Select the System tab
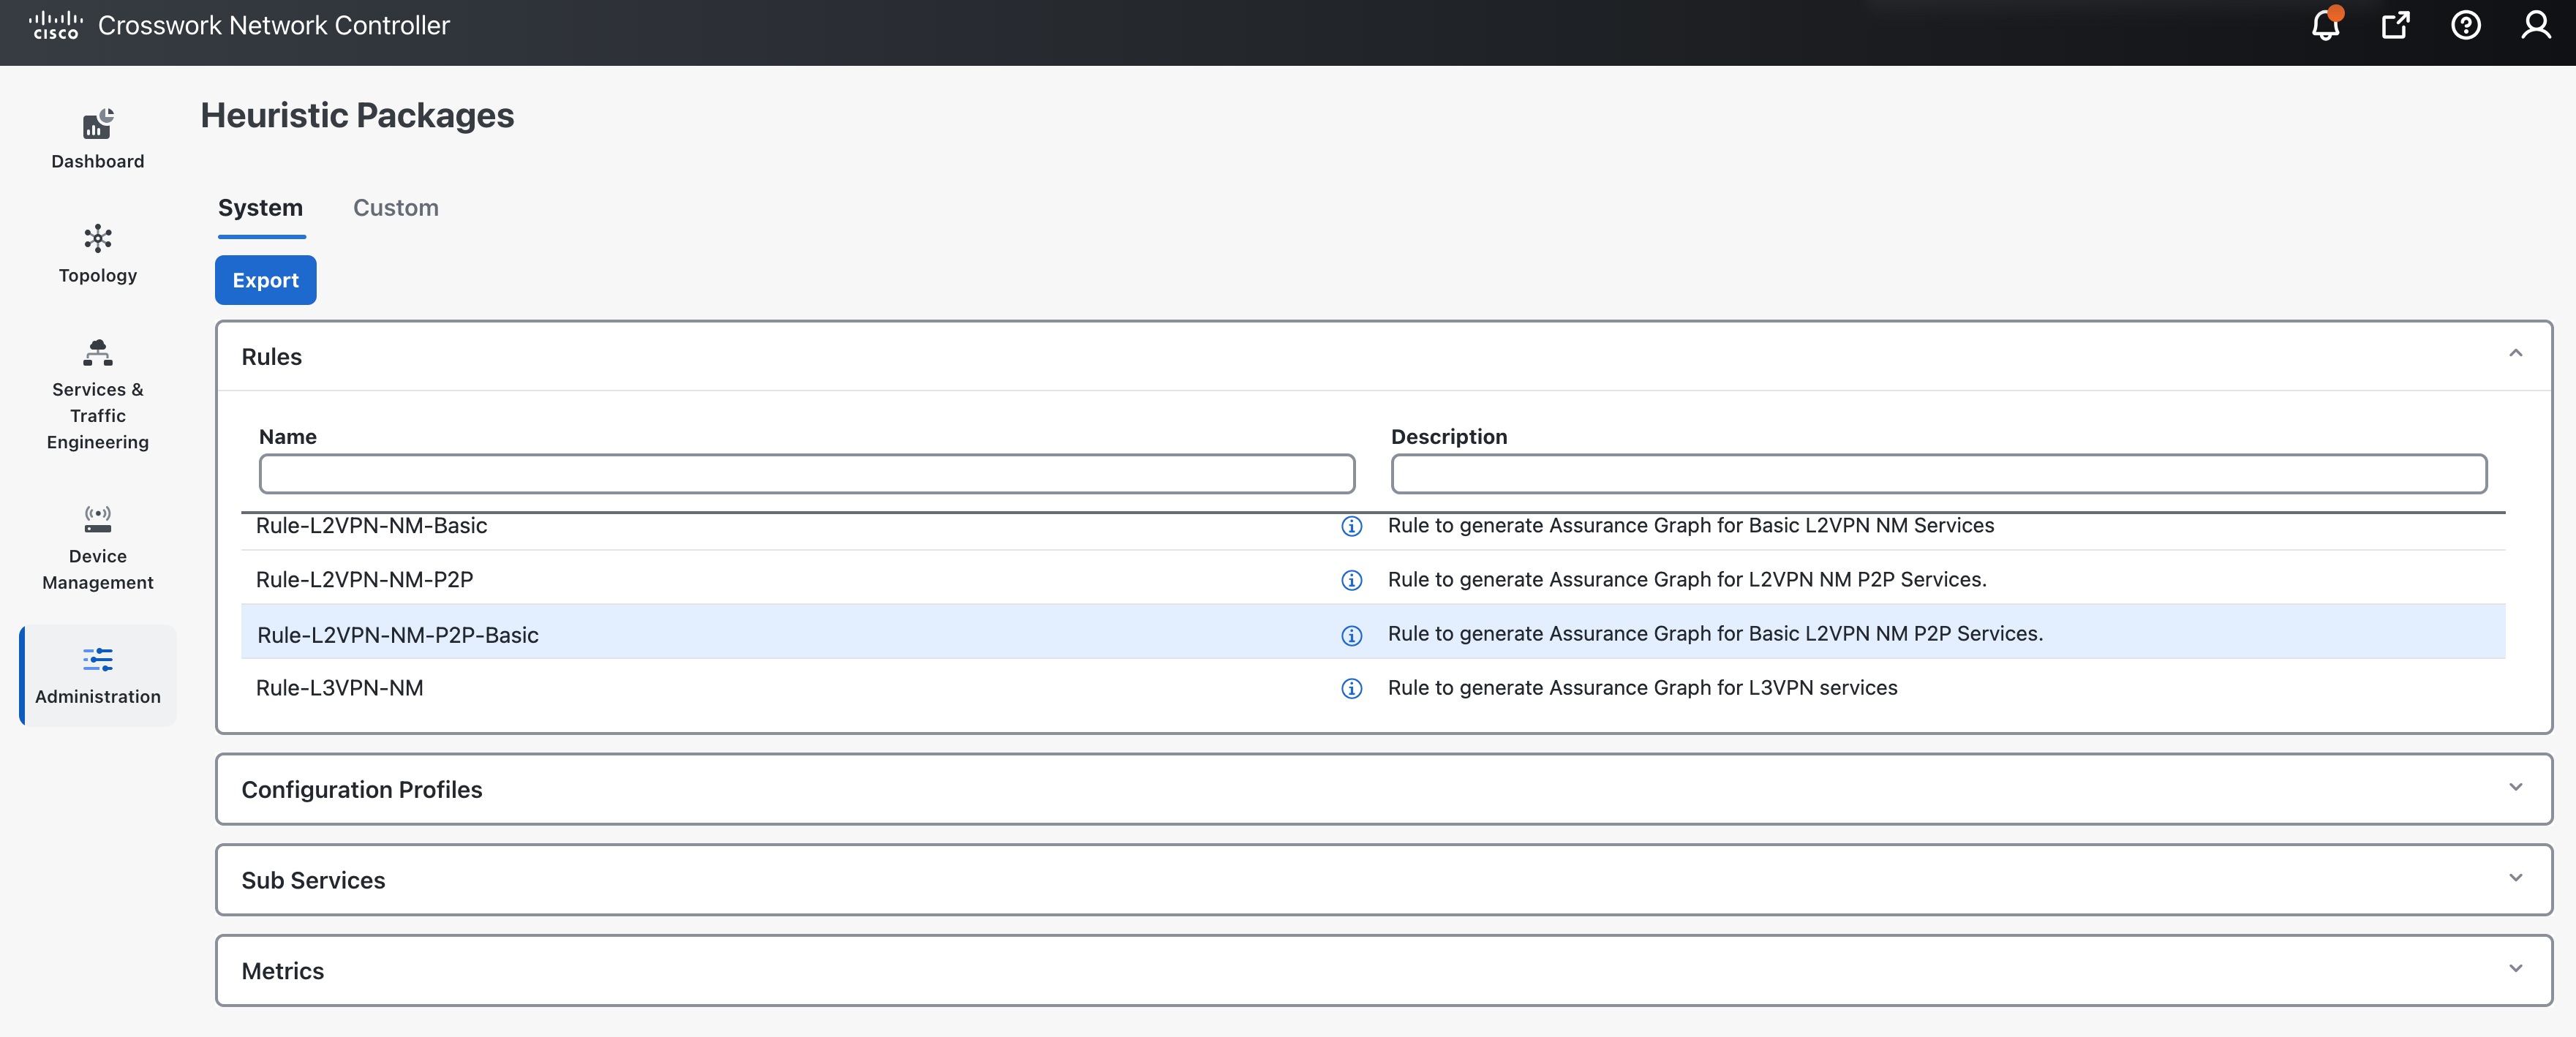 point(260,208)
